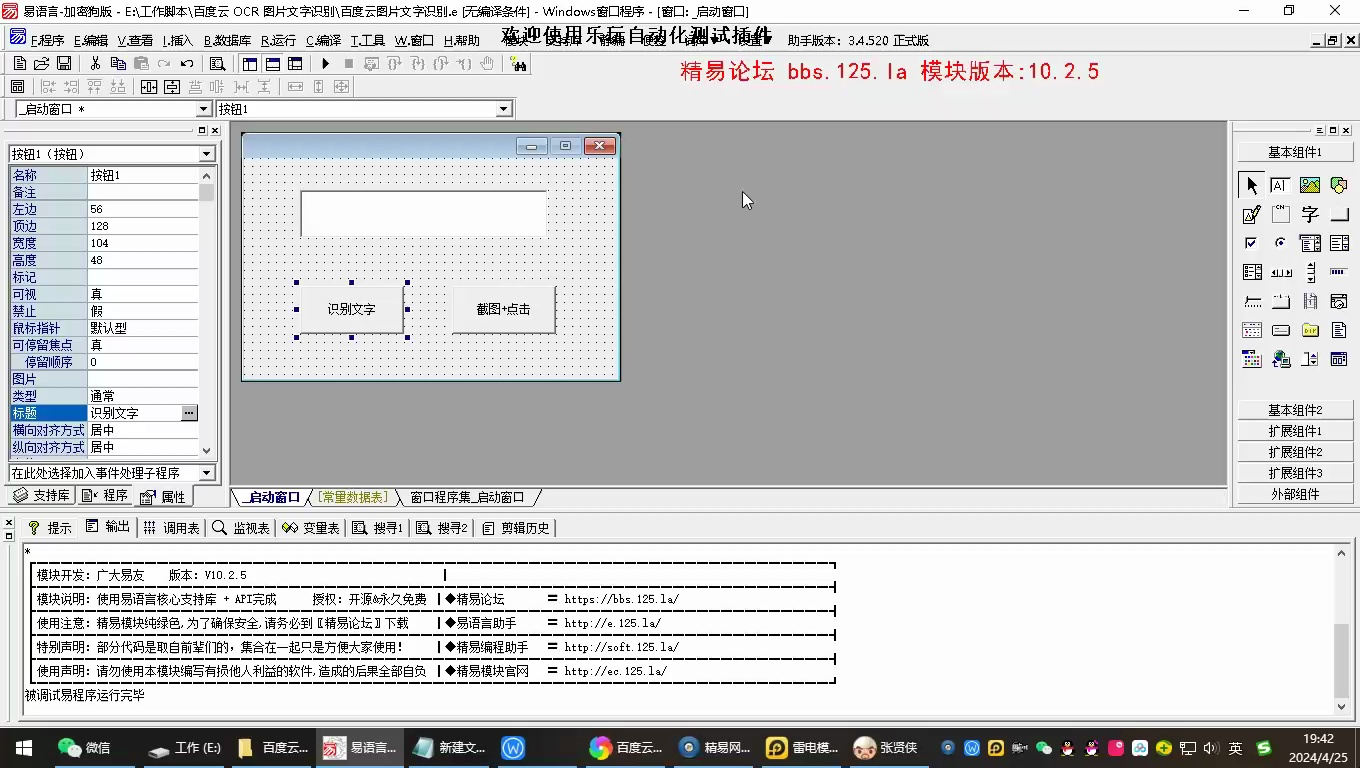Open the C.编译 menu
1360x768 pixels.
pos(323,41)
